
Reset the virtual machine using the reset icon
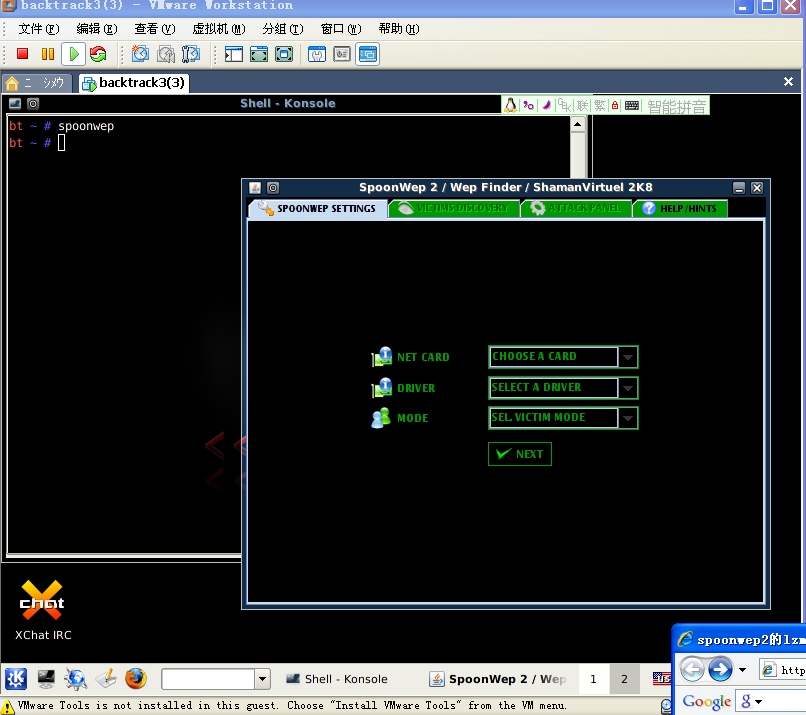pos(98,54)
